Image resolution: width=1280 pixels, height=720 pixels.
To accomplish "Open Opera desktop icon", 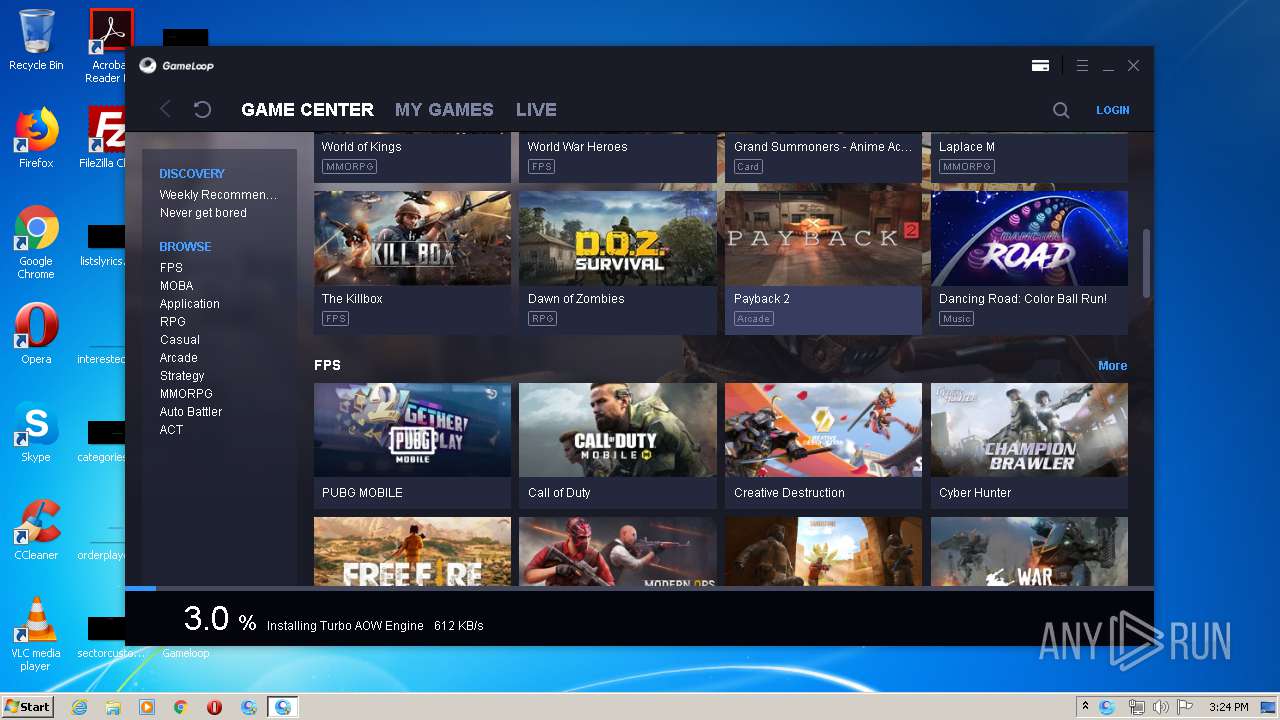I will (36, 334).
